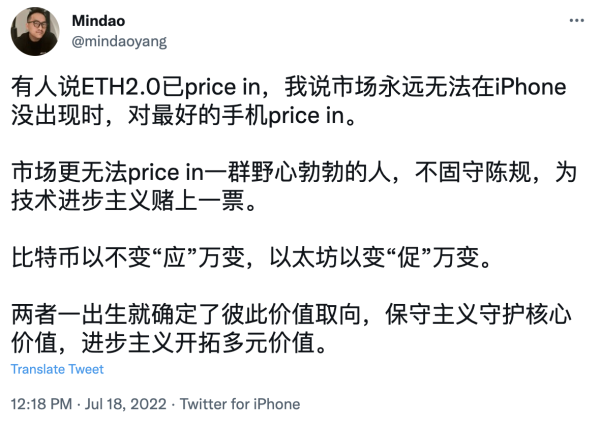Screen dimensions: 600x426
Task: Click Mindao's profile avatar photo
Action: click(x=35, y=31)
